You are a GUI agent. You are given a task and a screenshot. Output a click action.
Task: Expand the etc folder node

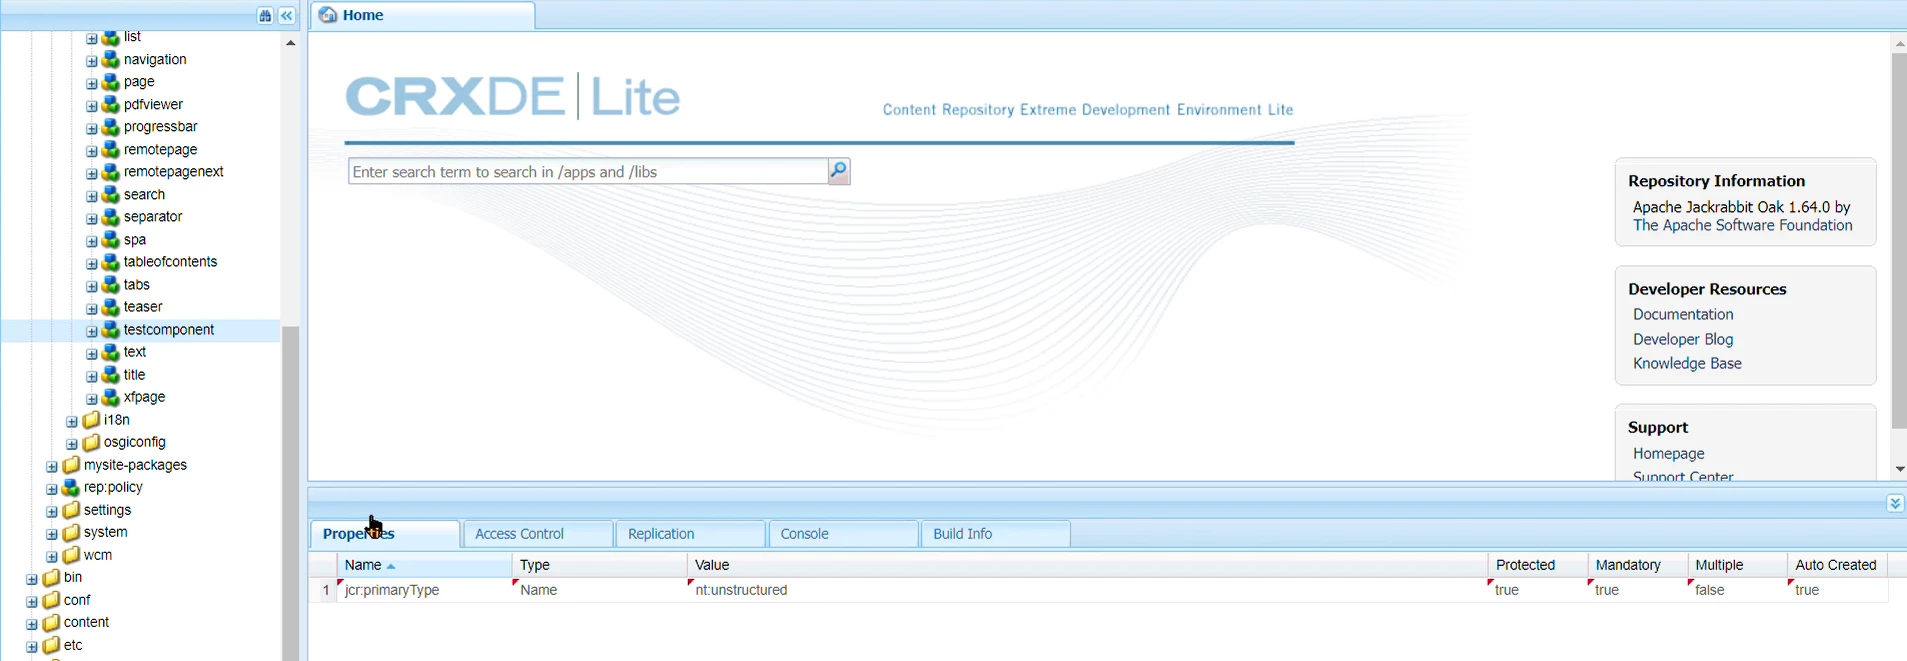[31, 647]
